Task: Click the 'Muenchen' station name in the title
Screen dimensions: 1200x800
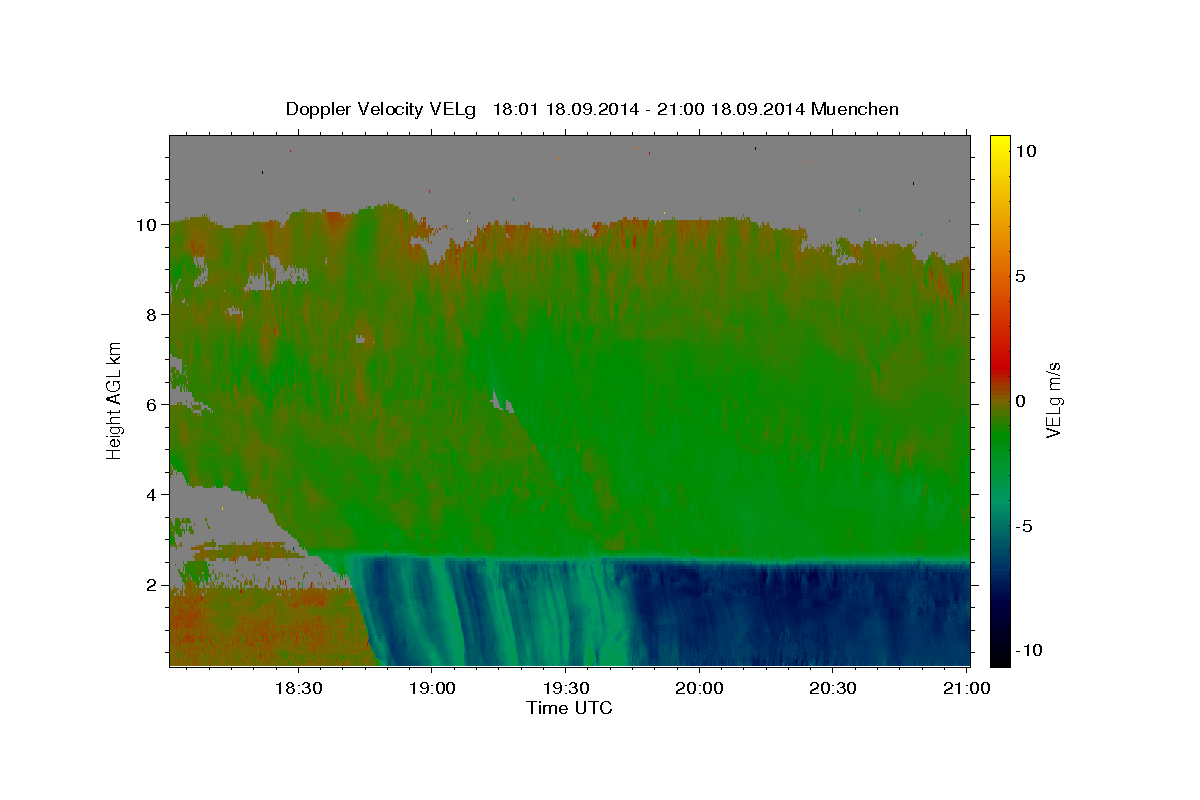Action: tap(855, 109)
